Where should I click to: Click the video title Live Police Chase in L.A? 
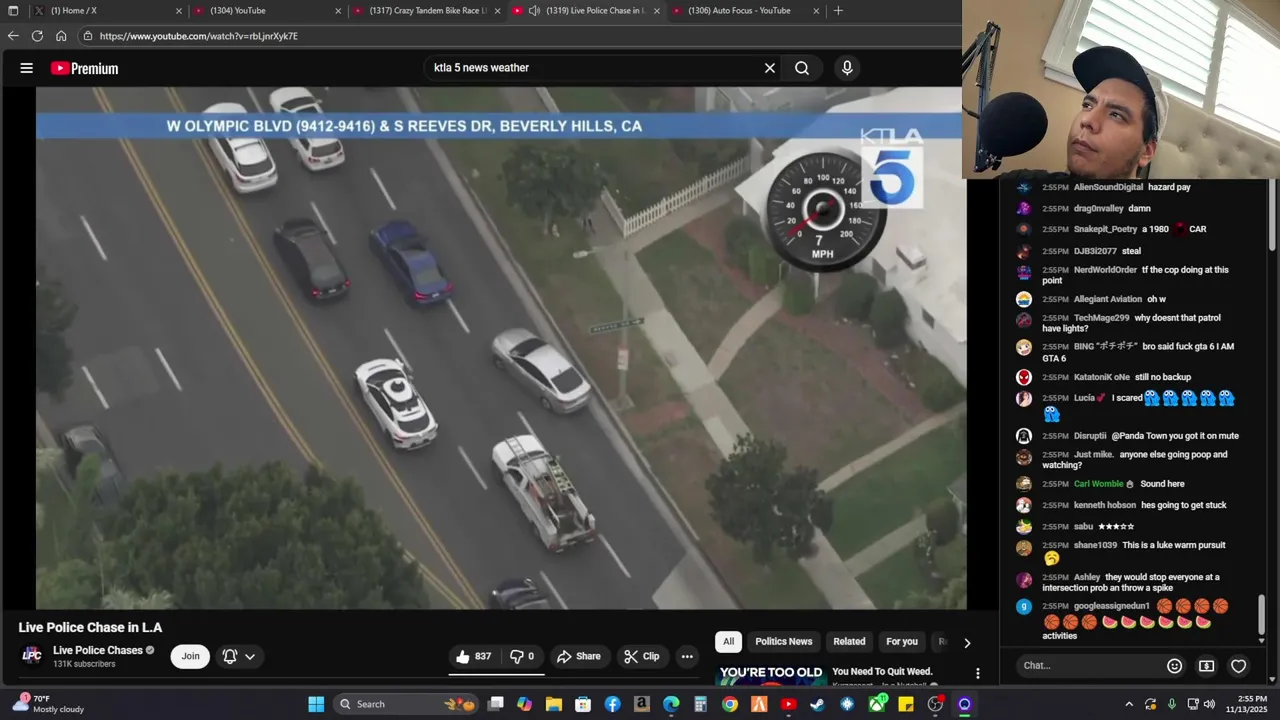[x=90, y=627]
